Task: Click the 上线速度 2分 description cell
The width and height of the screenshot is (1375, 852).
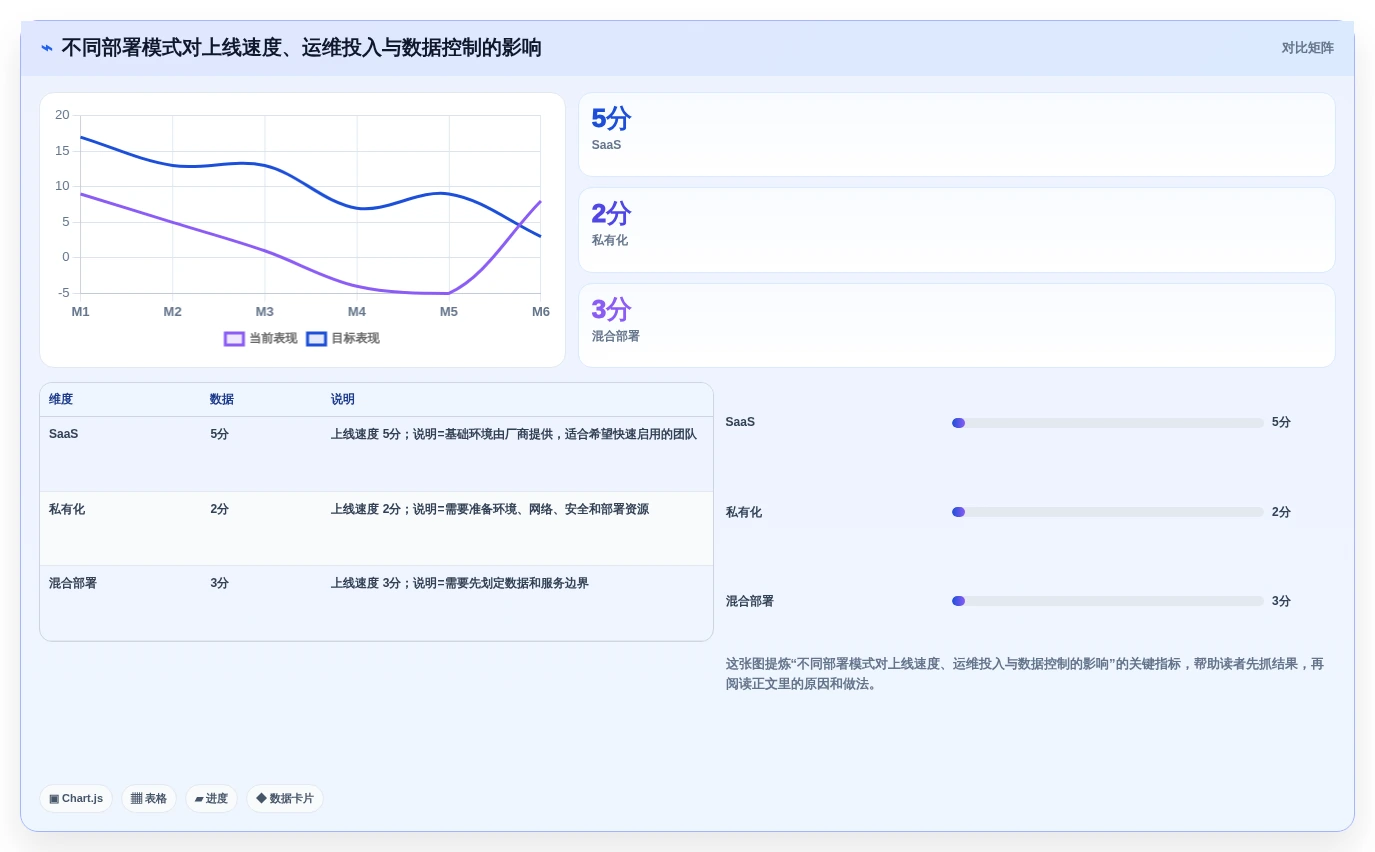Action: tap(490, 509)
